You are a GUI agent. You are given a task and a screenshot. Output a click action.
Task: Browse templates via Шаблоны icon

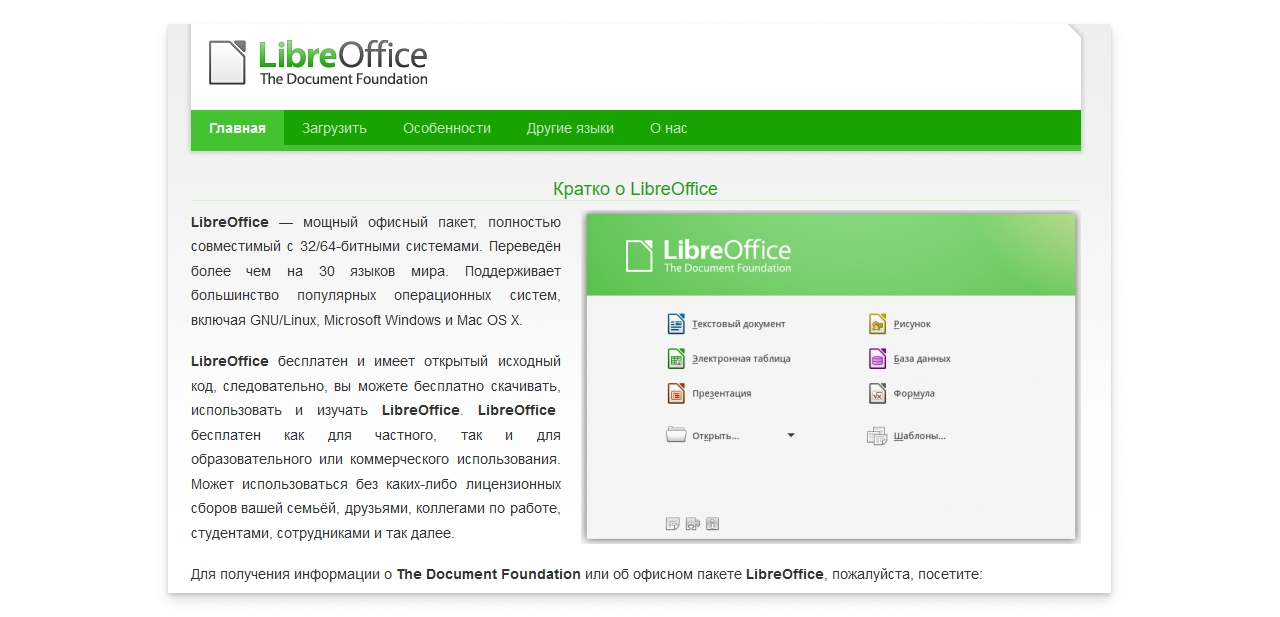coord(920,436)
